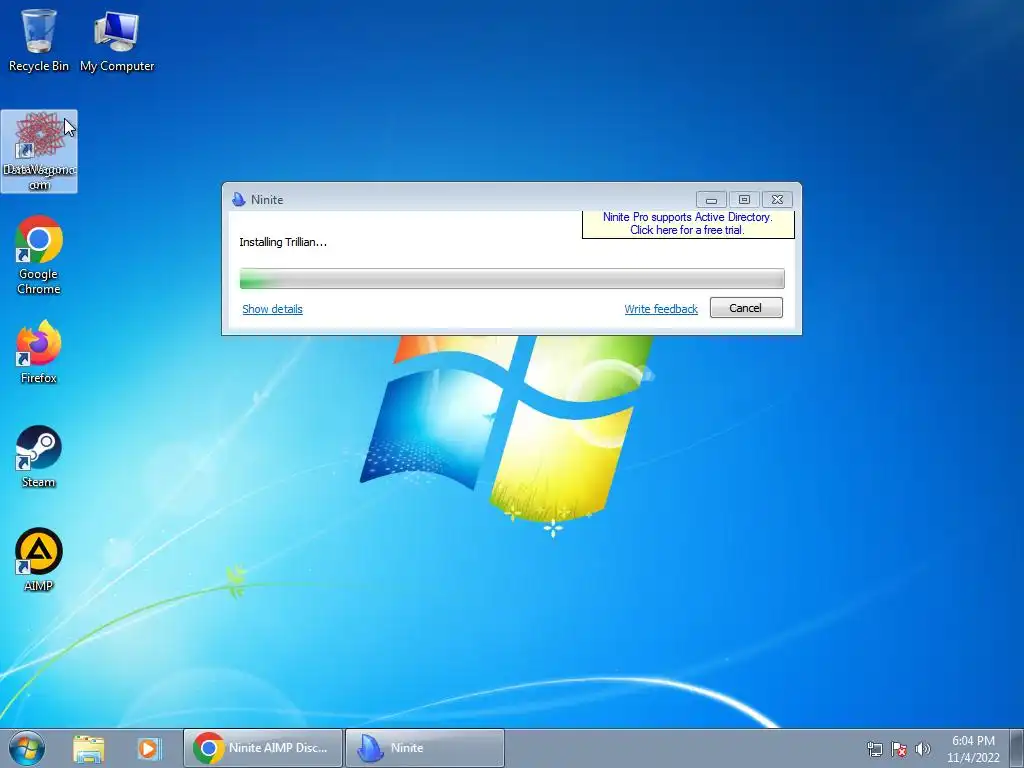Open the Action Center flag icon

point(899,749)
